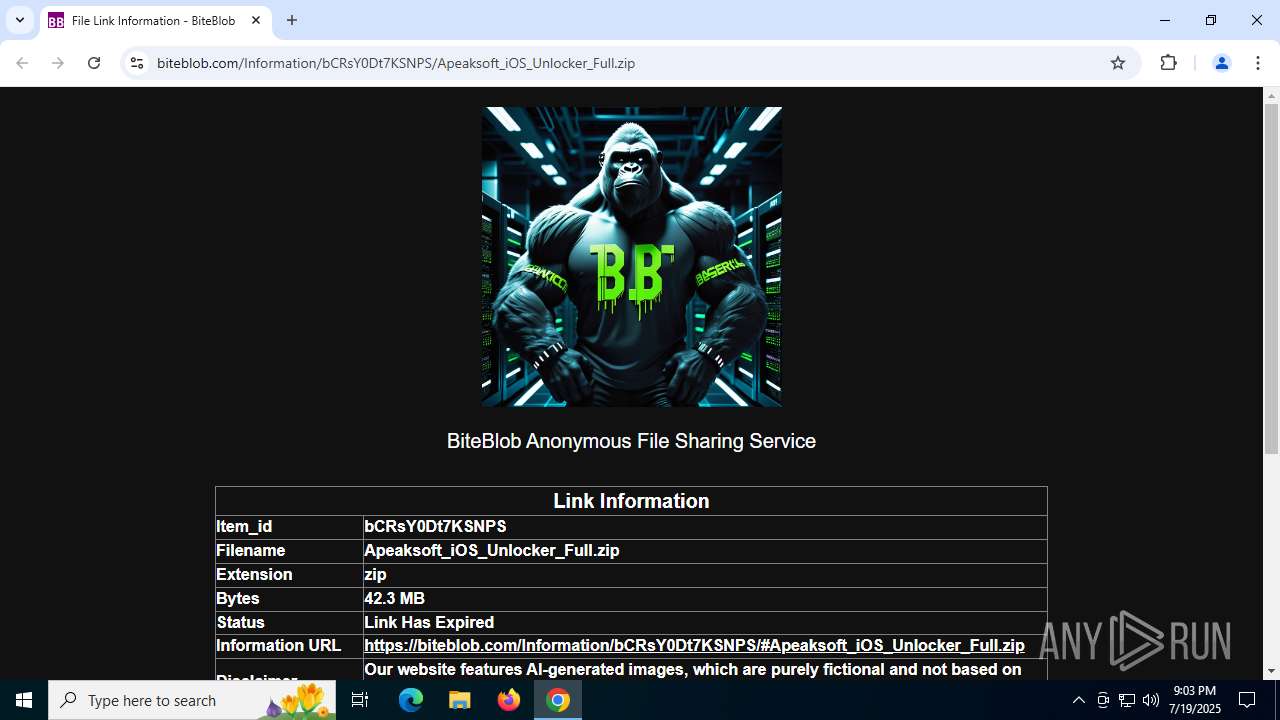Open the notification center icon
The width and height of the screenshot is (1280, 720).
[1247, 700]
